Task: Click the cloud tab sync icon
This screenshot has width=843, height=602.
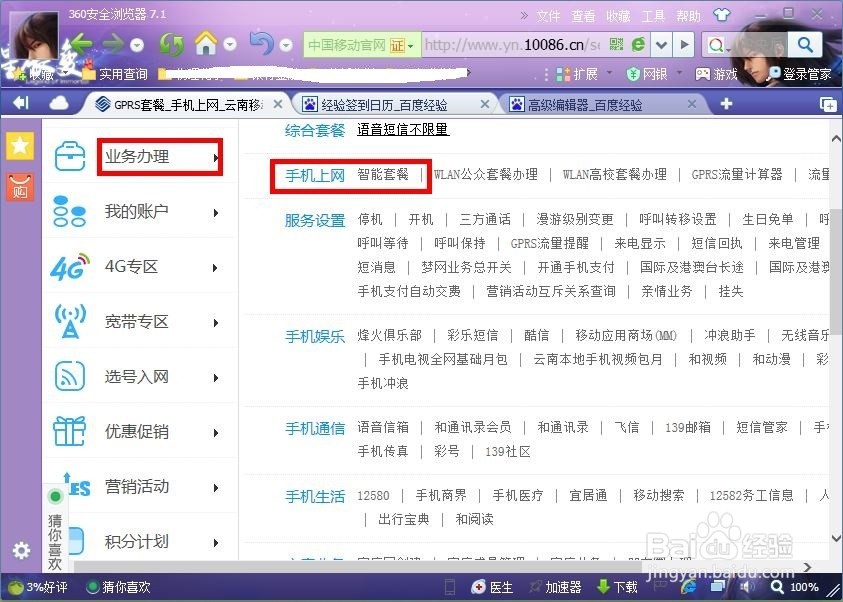Action: click(x=59, y=103)
